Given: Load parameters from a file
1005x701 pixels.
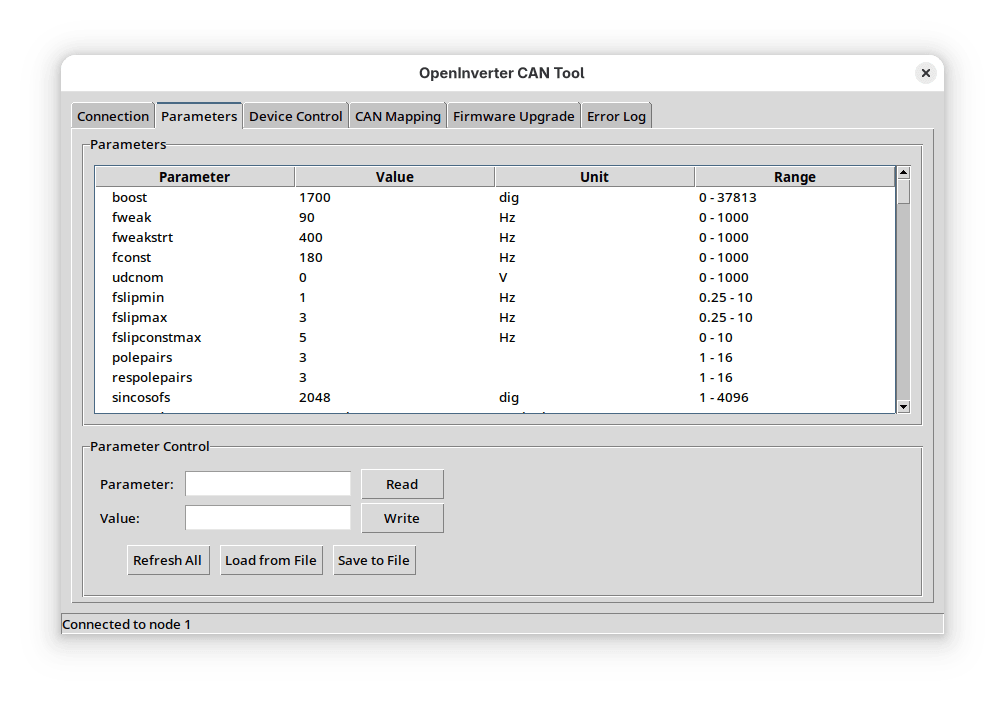Looking at the screenshot, I should click(271, 560).
